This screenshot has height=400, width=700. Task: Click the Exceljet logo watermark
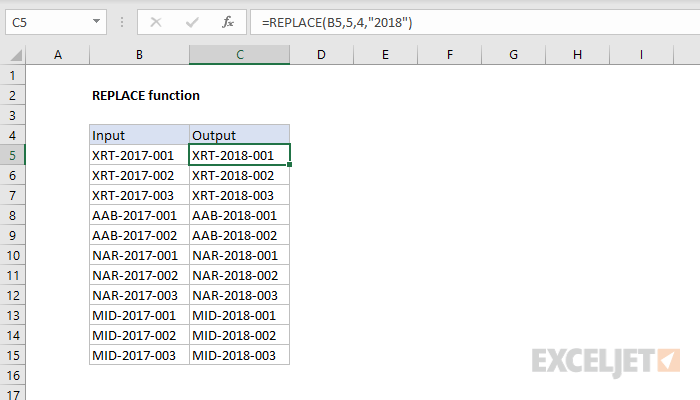(607, 360)
